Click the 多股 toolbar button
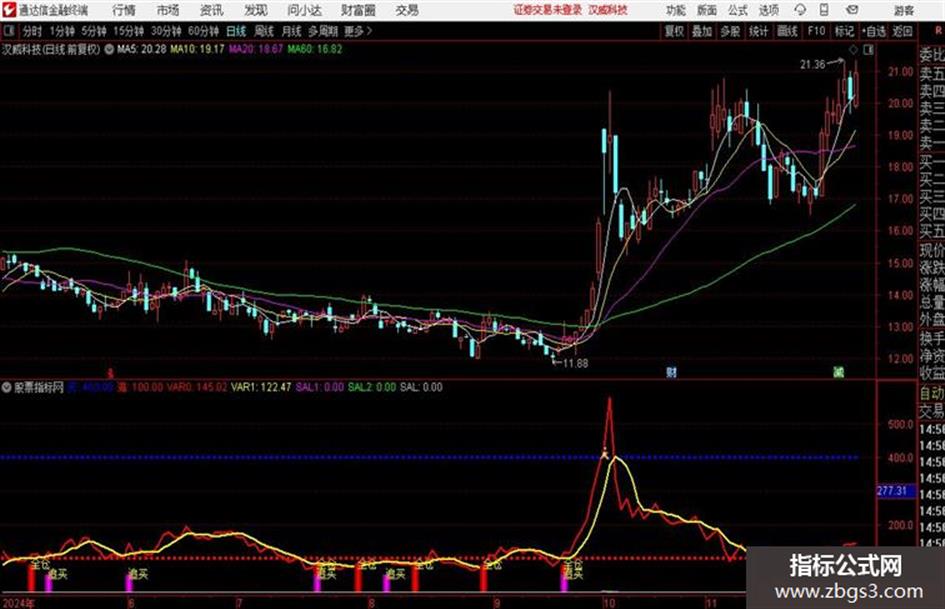945x609 pixels. click(x=730, y=31)
